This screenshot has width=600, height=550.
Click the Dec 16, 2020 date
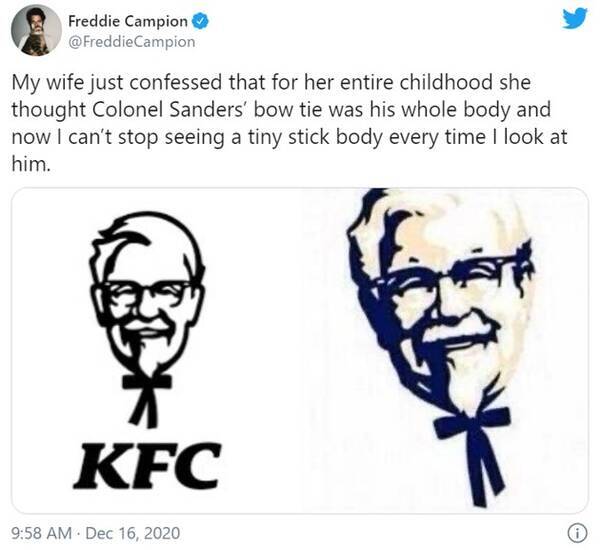pyautogui.click(x=131, y=531)
